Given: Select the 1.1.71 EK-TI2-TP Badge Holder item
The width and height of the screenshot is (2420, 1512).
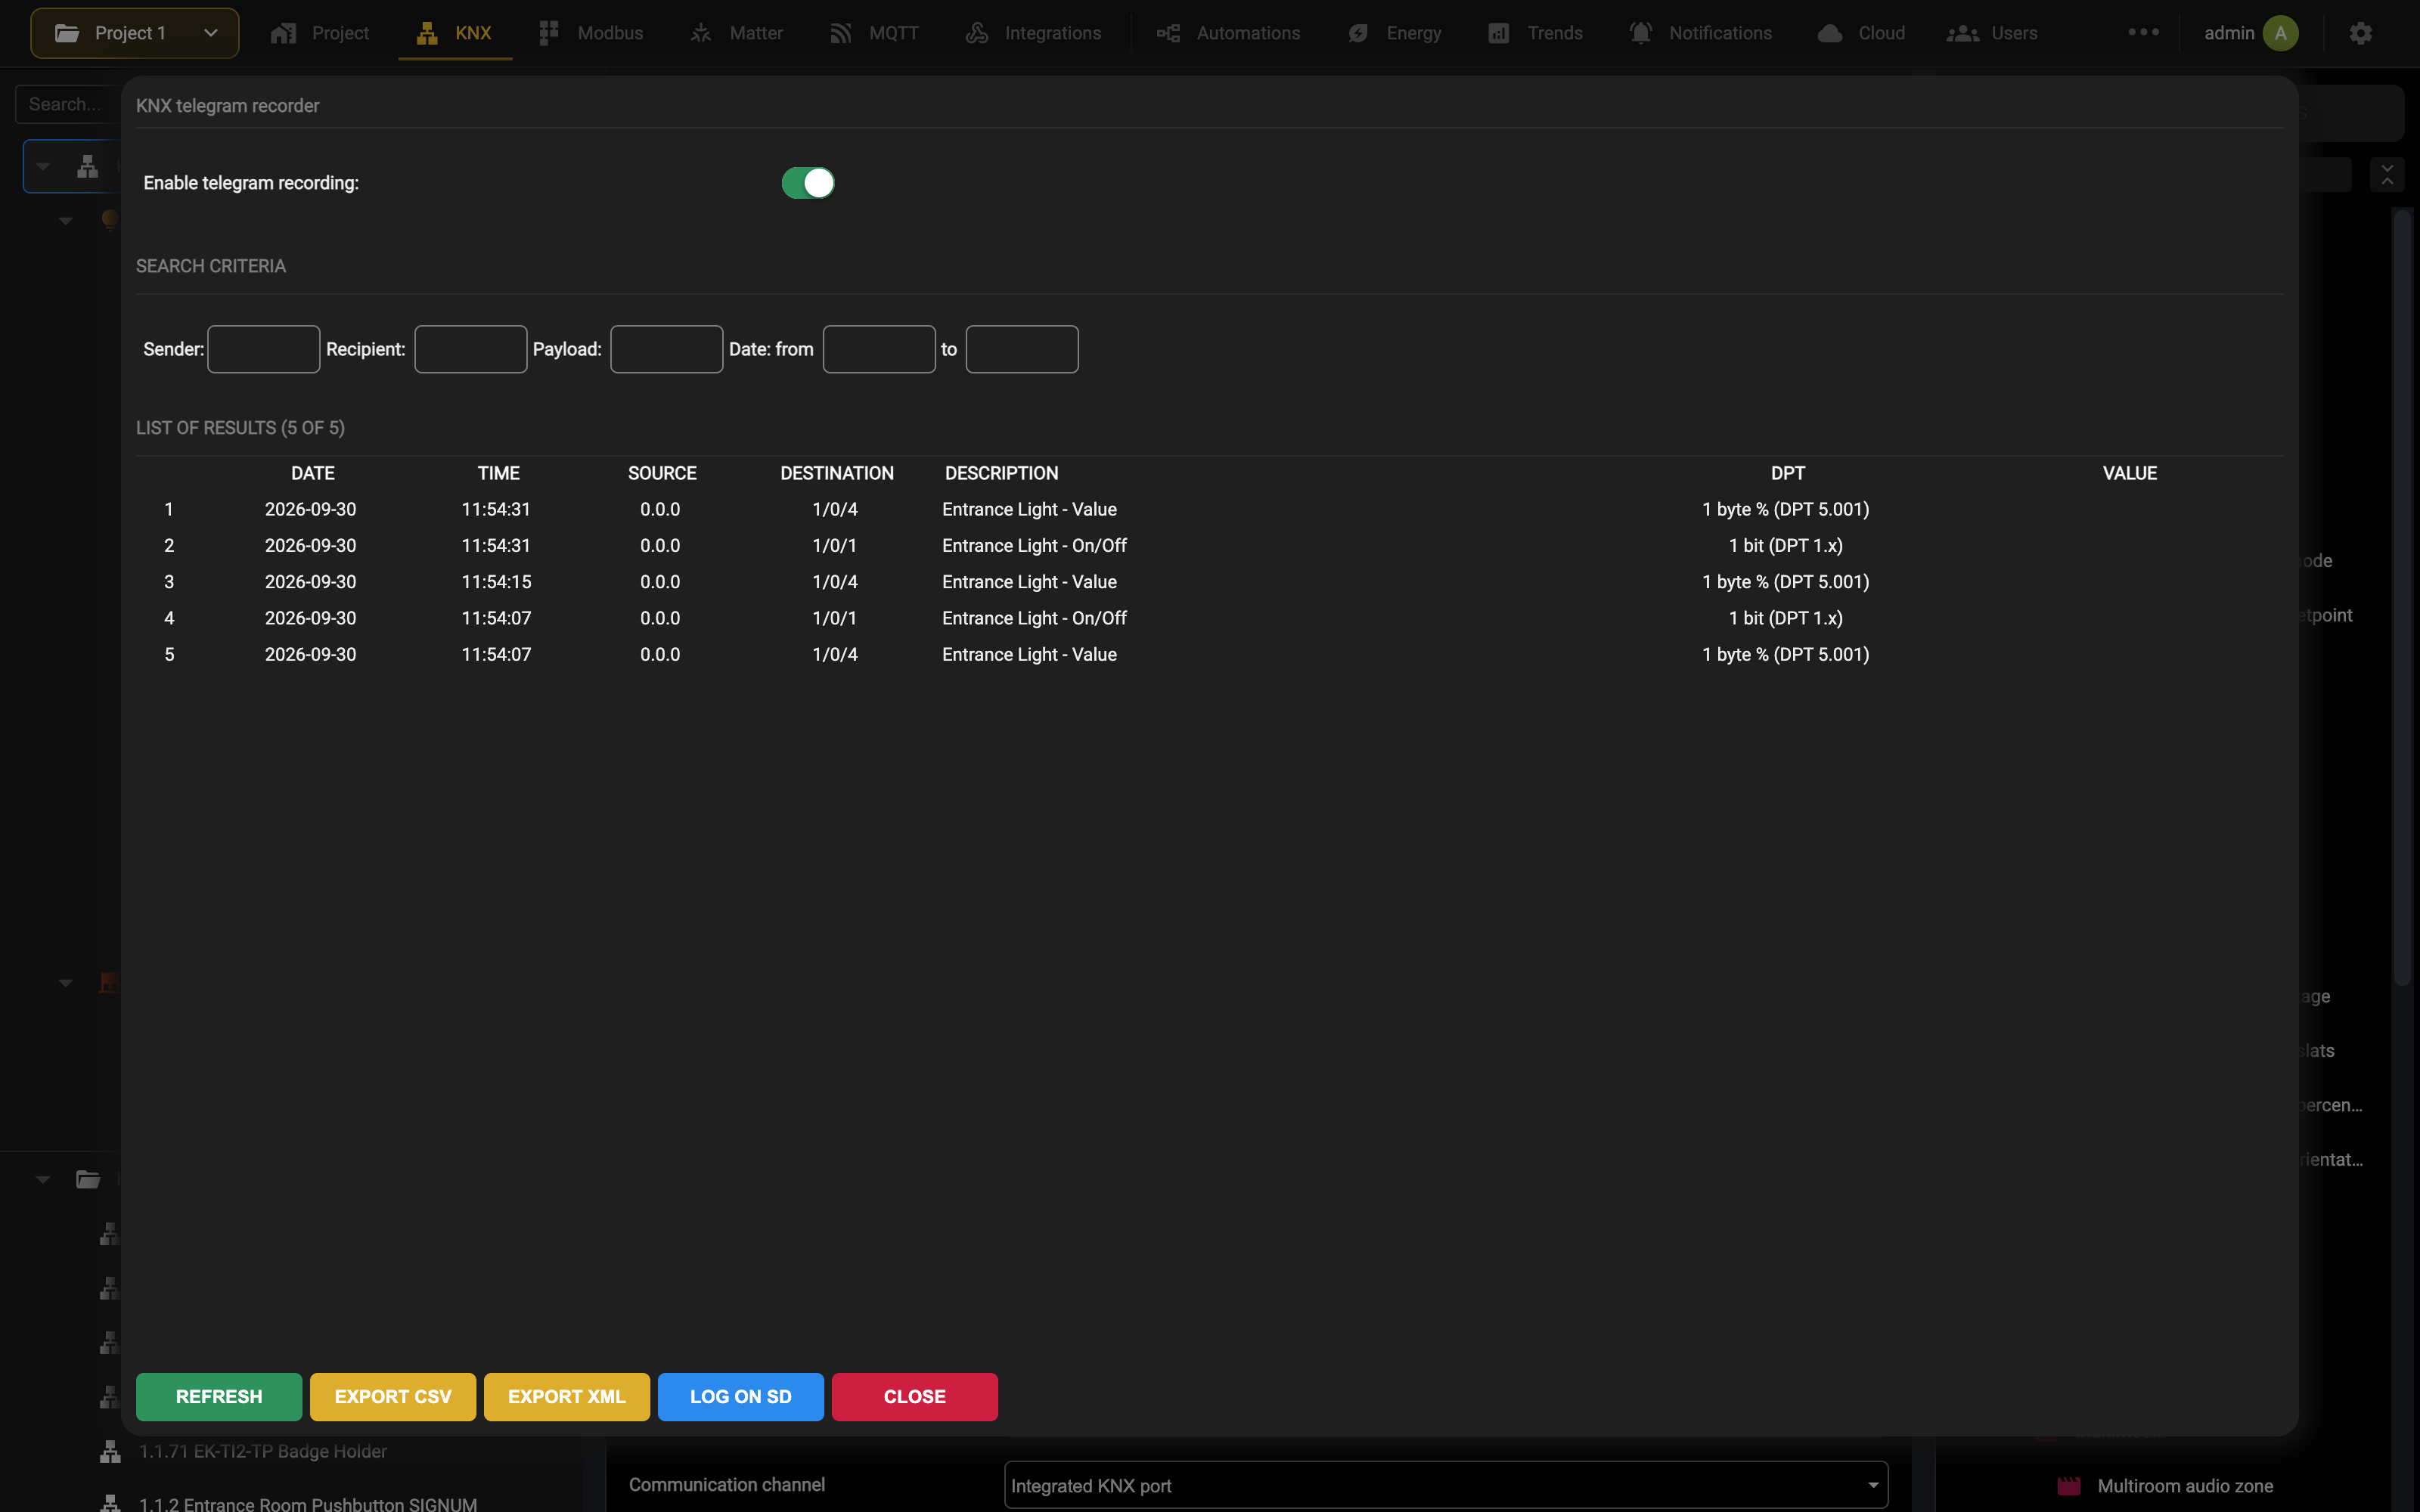Looking at the screenshot, I should click(262, 1451).
